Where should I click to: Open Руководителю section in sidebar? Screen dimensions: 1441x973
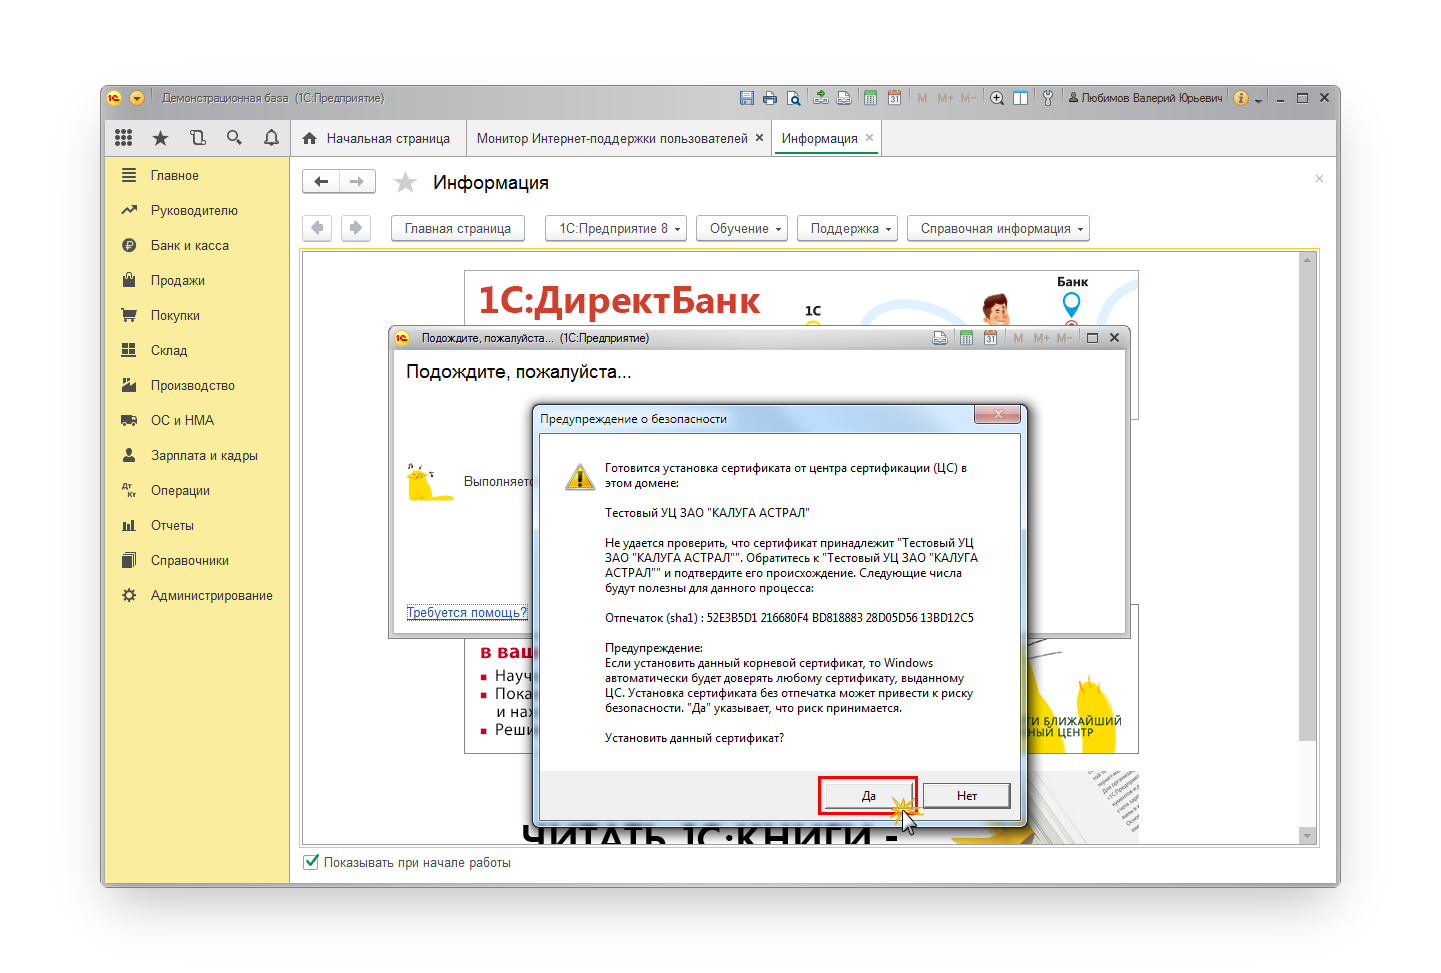196,211
